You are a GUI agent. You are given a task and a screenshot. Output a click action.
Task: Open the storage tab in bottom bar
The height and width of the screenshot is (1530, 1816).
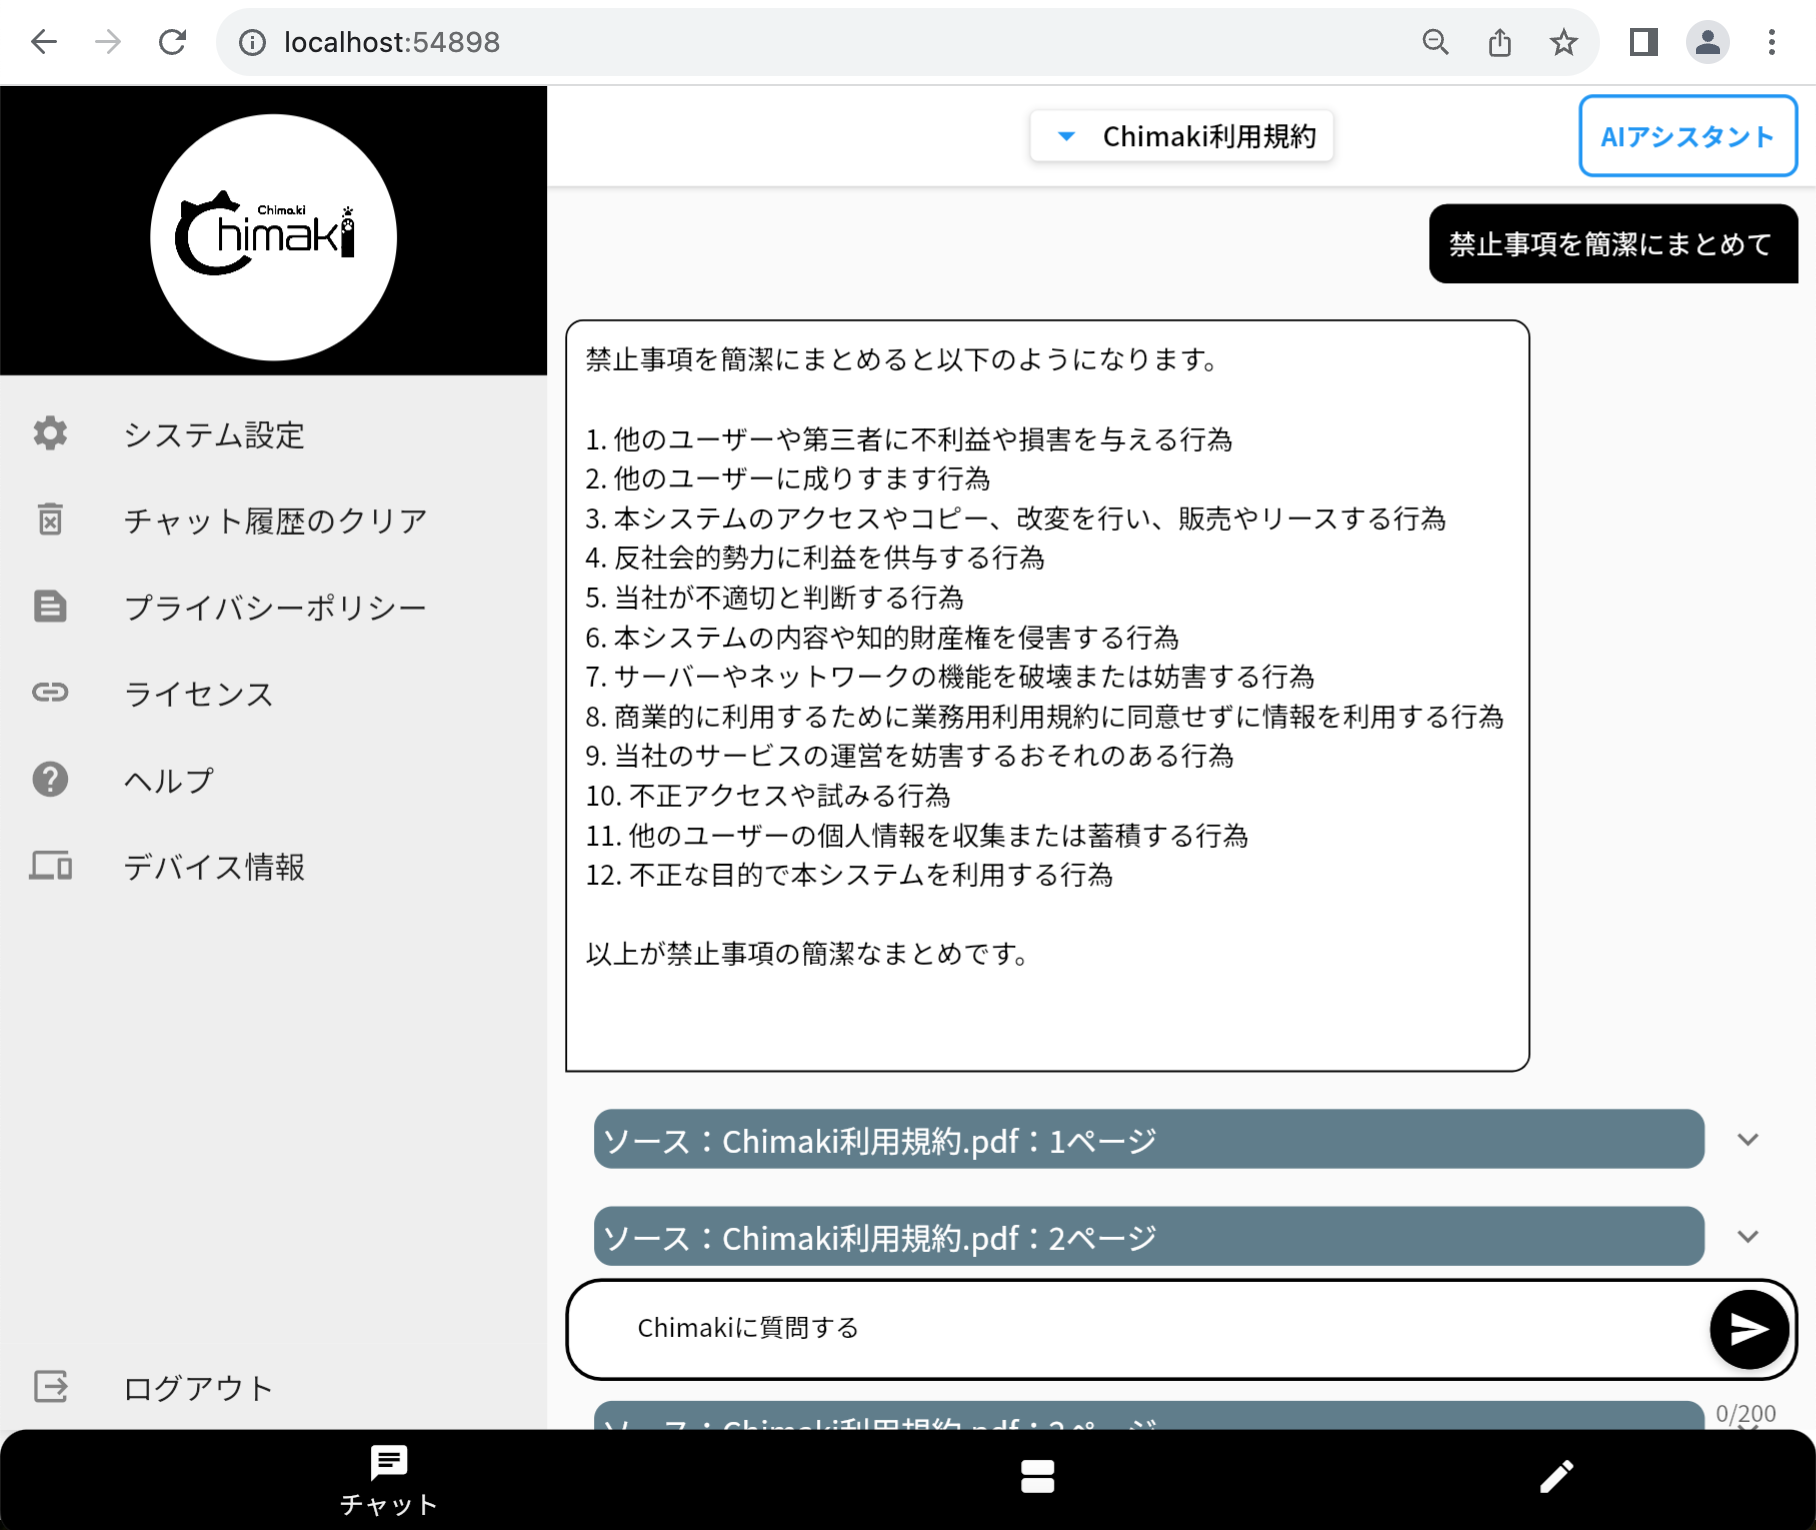click(1037, 1476)
